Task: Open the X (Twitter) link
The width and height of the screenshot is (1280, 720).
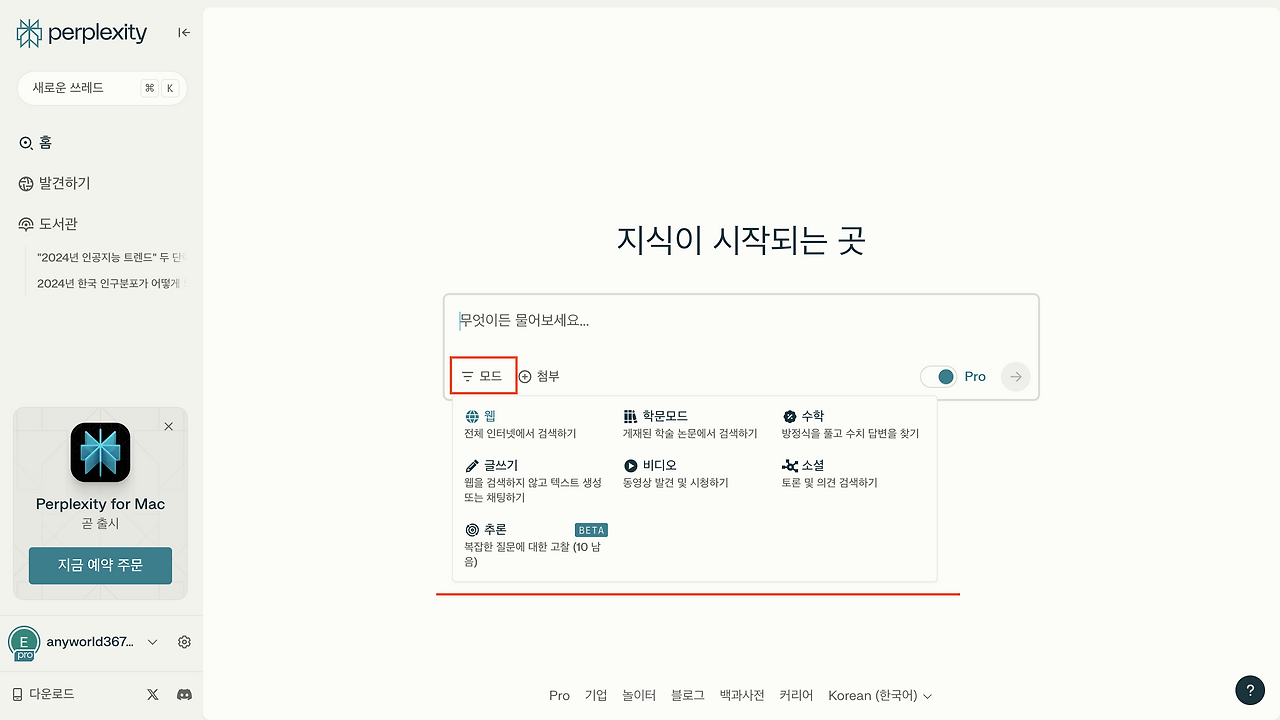Action: point(152,694)
